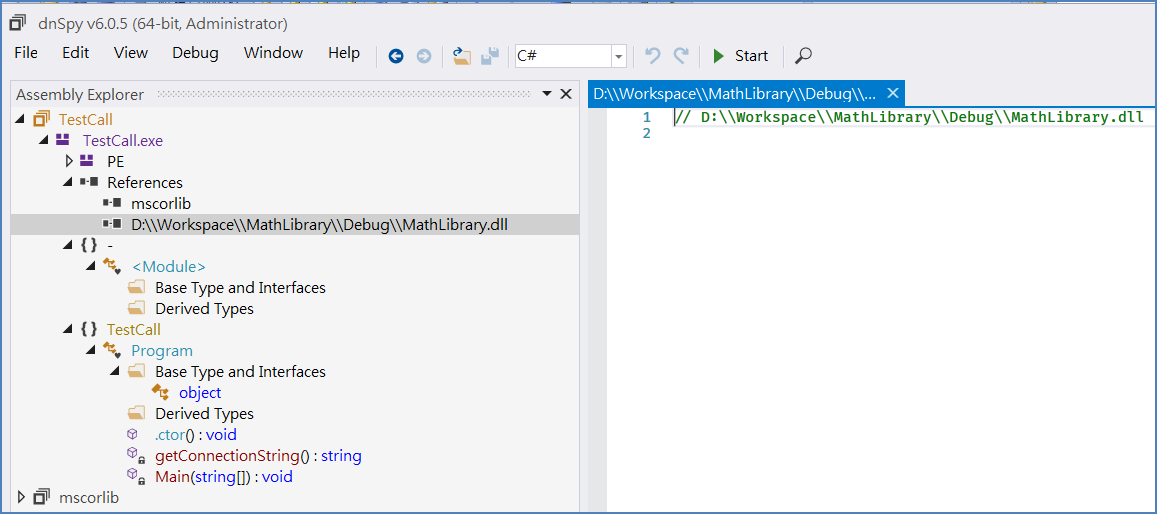Collapse the References tree node
The width and height of the screenshot is (1157, 514).
point(69,182)
